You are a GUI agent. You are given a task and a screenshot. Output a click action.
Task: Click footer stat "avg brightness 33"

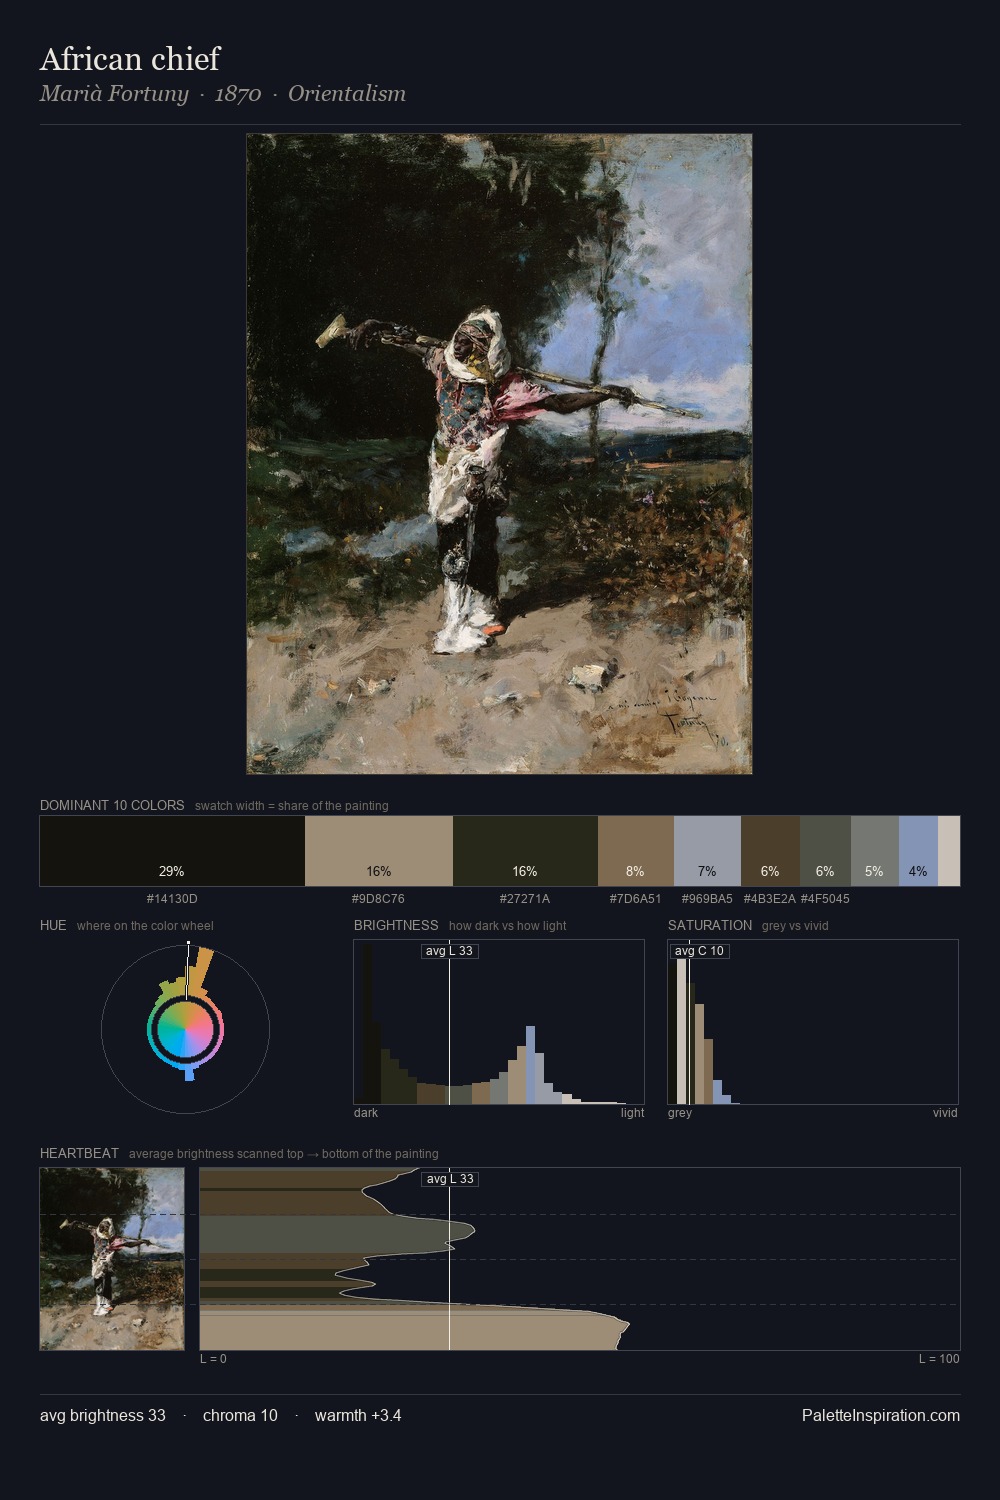(x=103, y=1415)
